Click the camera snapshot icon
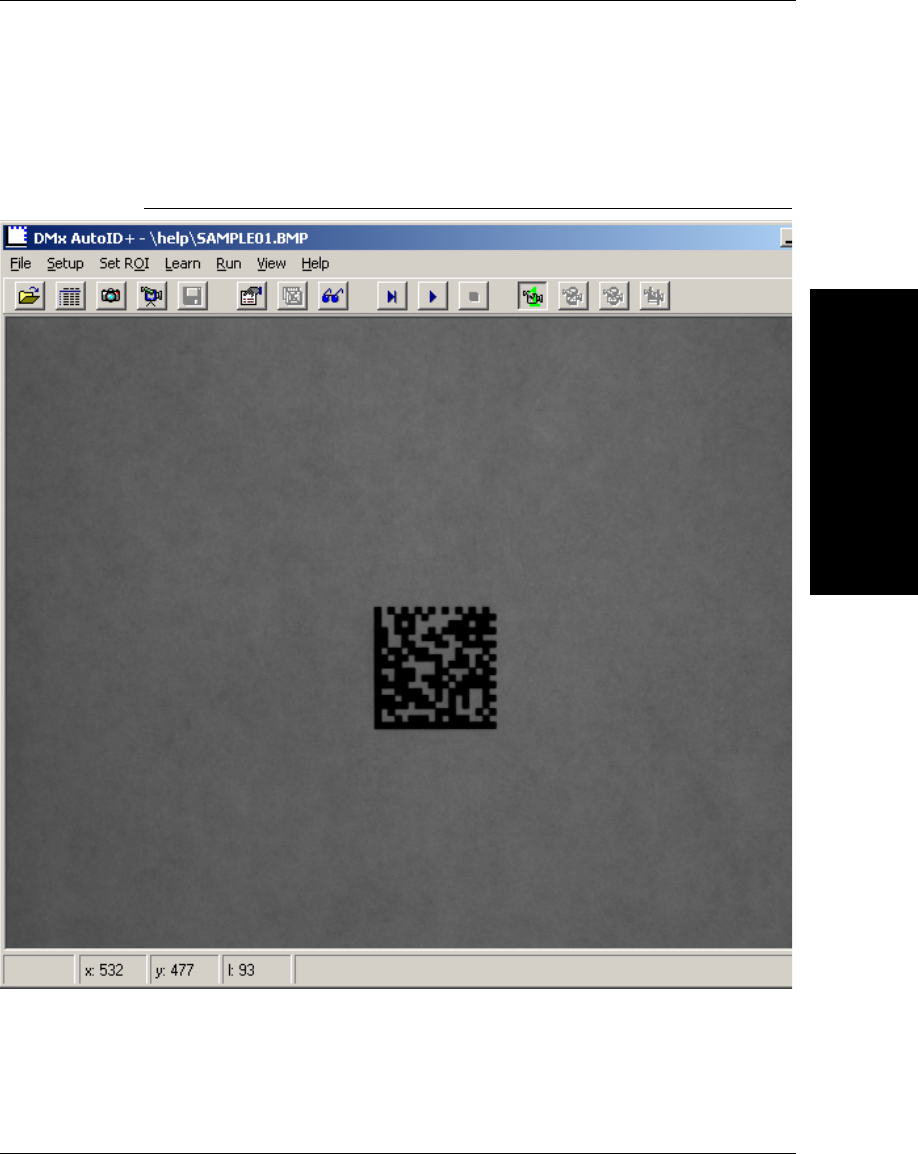Image resolution: width=918 pixels, height=1154 pixels. [x=111, y=297]
